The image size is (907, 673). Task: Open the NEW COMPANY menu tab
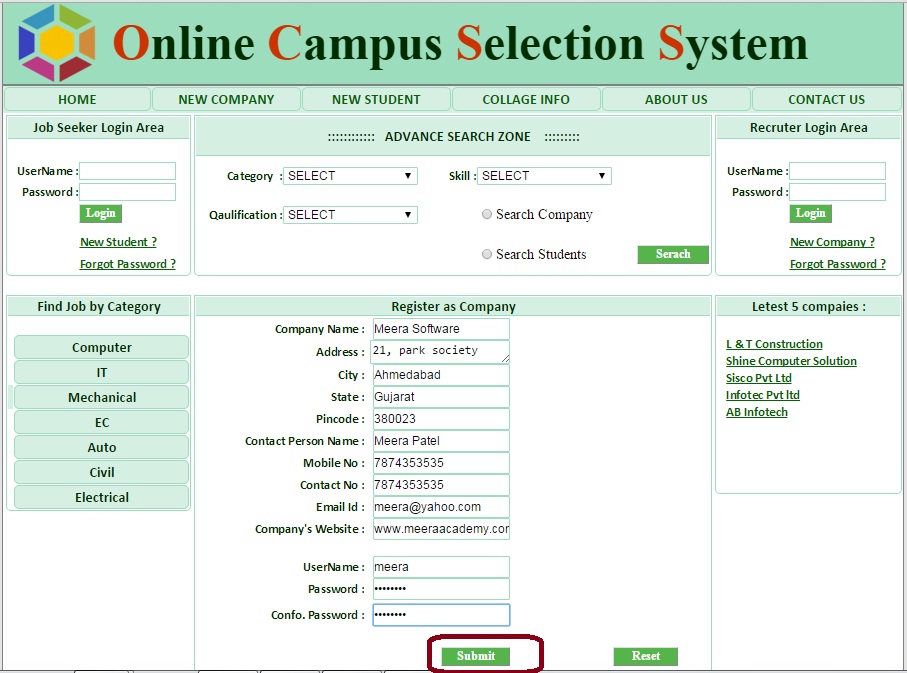tap(226, 99)
